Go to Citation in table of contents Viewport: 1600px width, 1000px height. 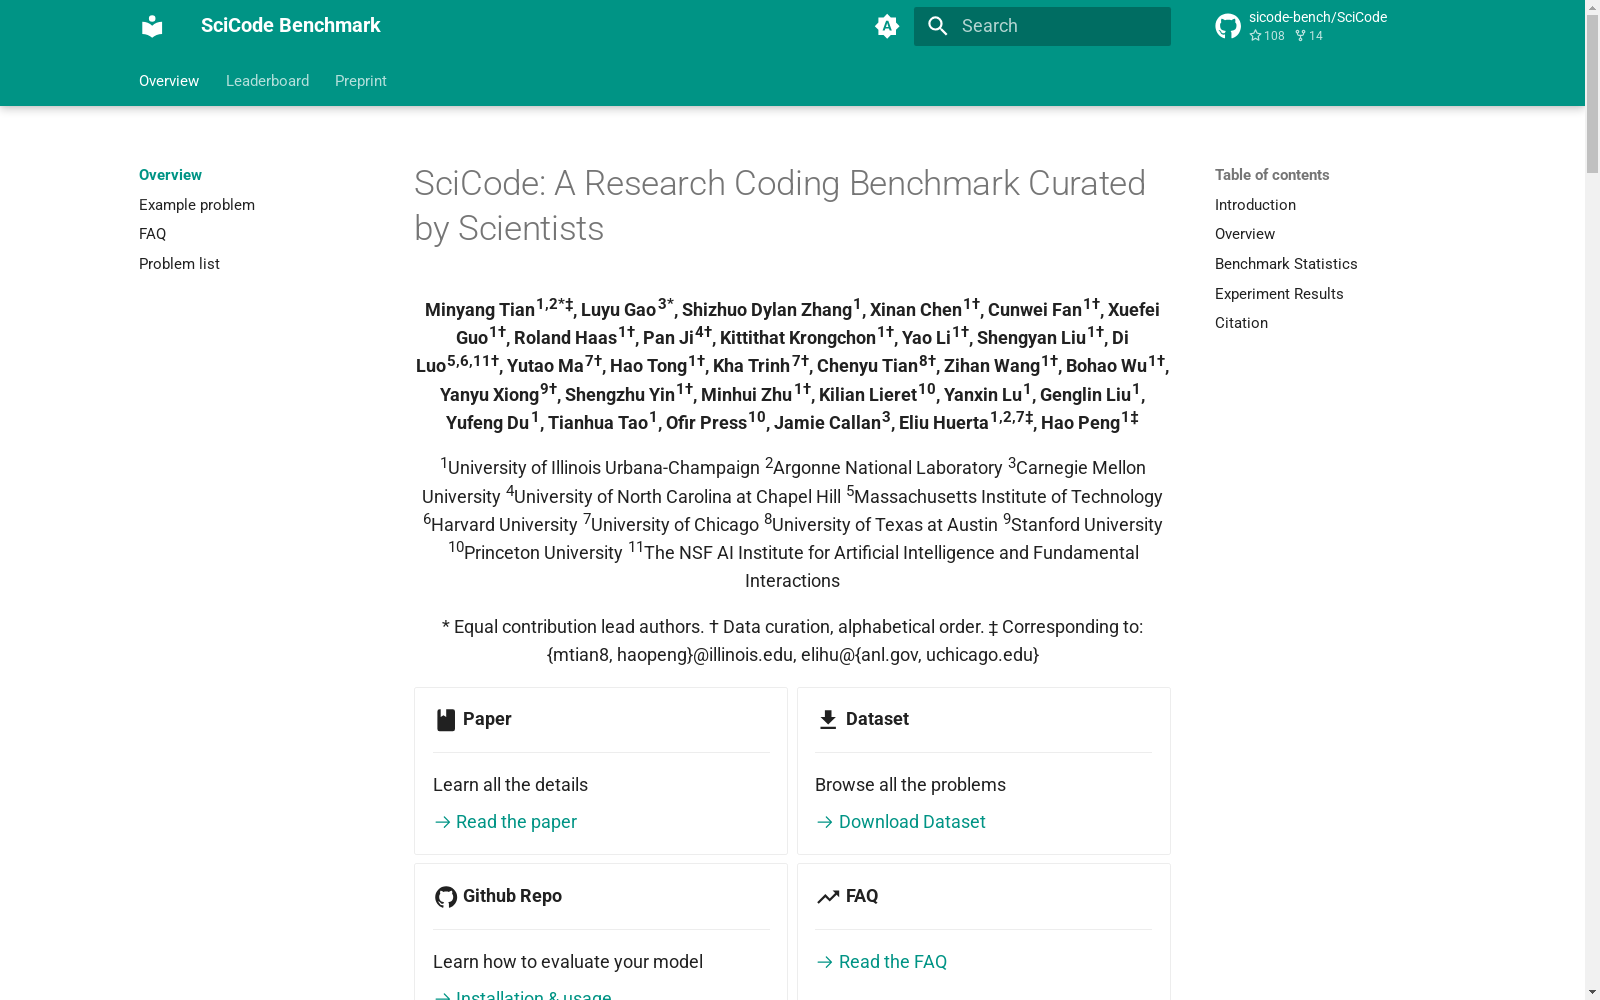point(1241,323)
